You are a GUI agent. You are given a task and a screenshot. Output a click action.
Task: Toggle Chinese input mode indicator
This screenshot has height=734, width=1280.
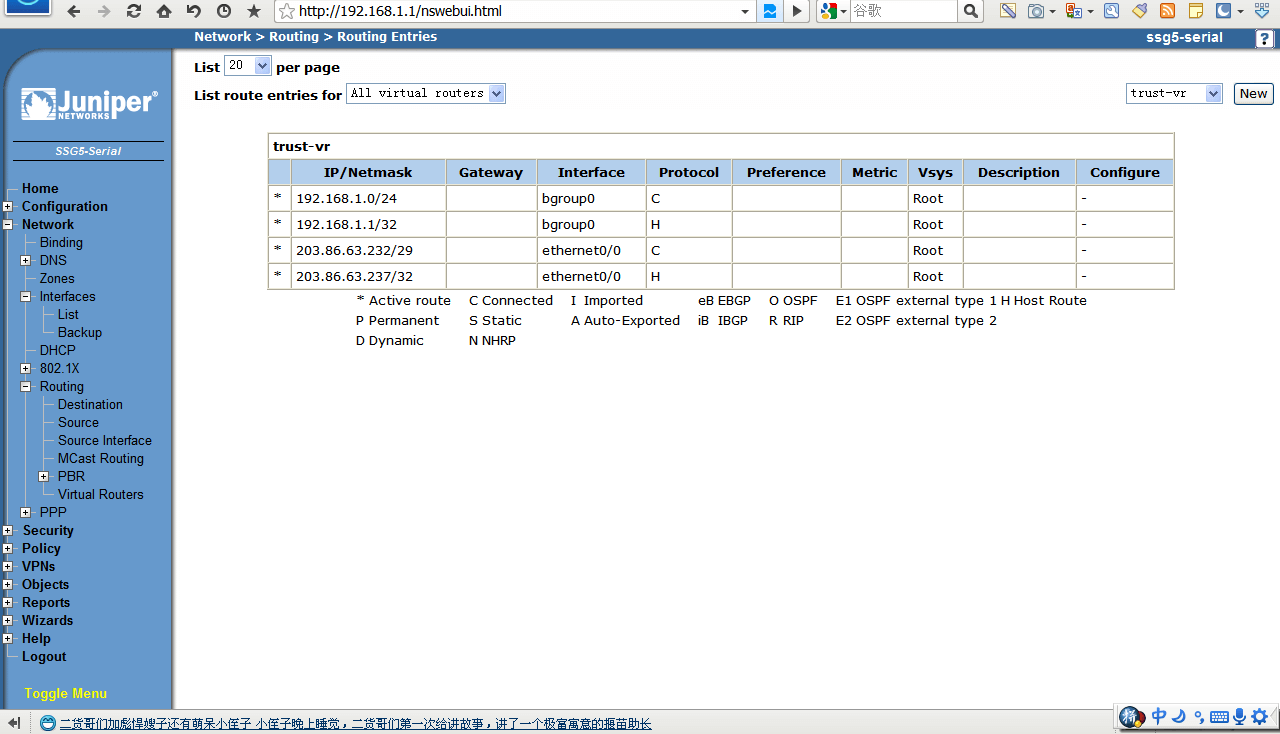click(1159, 716)
